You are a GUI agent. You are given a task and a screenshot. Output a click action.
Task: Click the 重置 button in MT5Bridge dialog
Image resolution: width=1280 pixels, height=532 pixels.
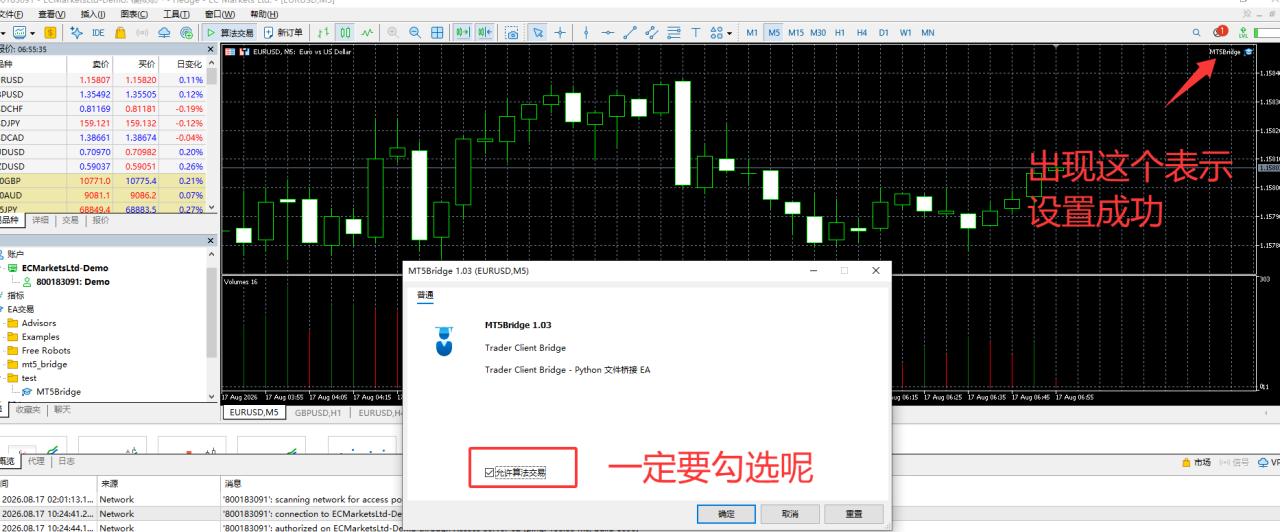[854, 514]
